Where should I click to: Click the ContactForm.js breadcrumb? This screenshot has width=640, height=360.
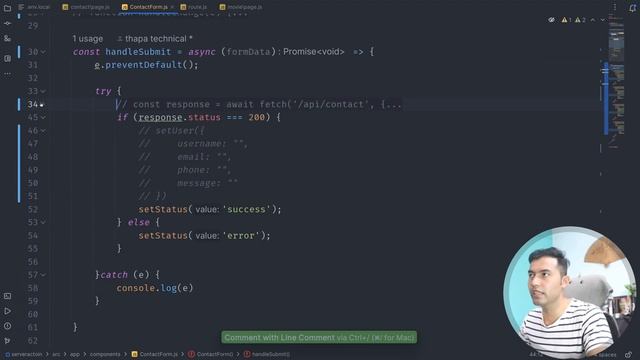pyautogui.click(x=155, y=354)
